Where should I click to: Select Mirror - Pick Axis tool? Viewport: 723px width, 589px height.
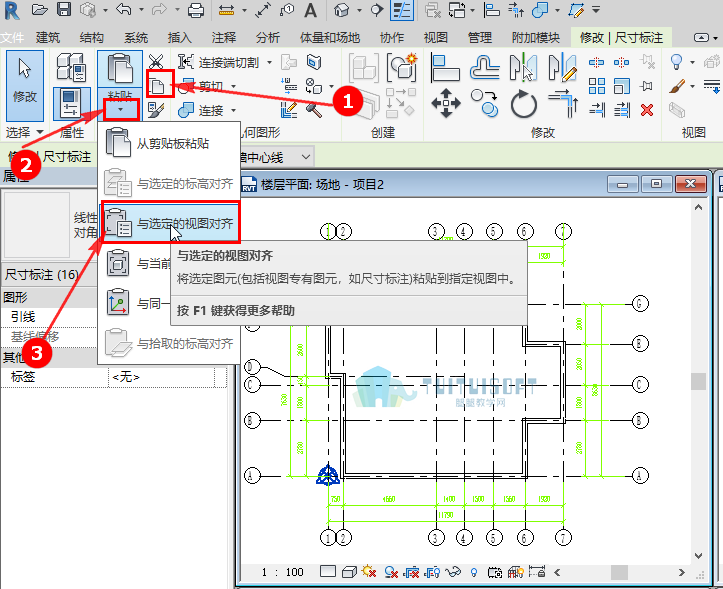click(x=524, y=67)
